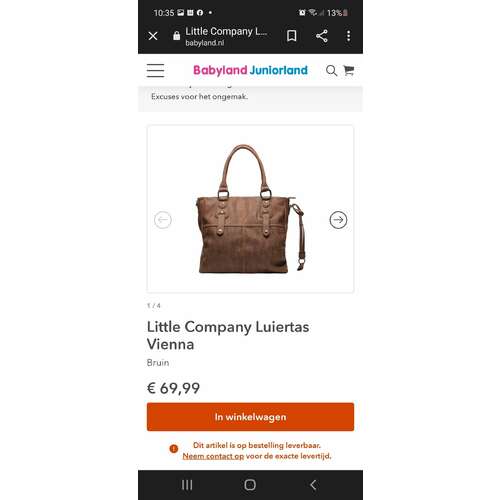Go to Babyland Juniorland home logo
Image resolution: width=500 pixels, height=500 pixels.
tap(250, 70)
